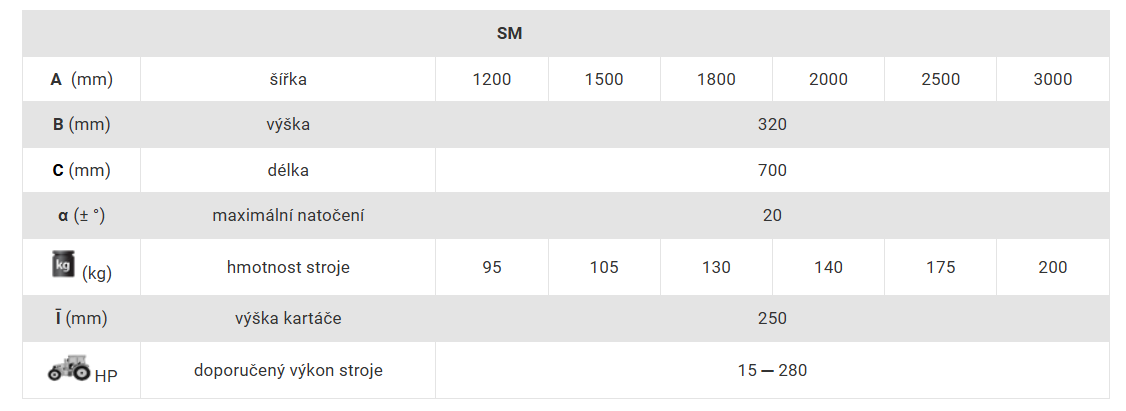Screen dimensions: 1126x411
Task: Select the 15 — 280 HP range
Action: click(x=772, y=371)
